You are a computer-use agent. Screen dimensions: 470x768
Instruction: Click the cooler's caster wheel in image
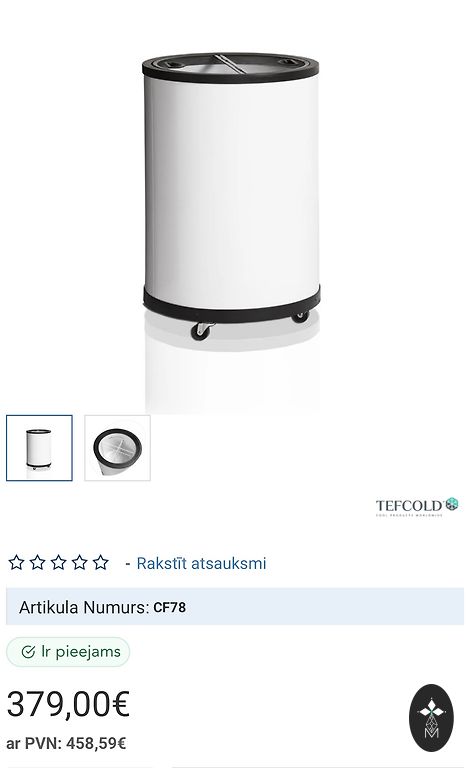pyautogui.click(x=201, y=331)
